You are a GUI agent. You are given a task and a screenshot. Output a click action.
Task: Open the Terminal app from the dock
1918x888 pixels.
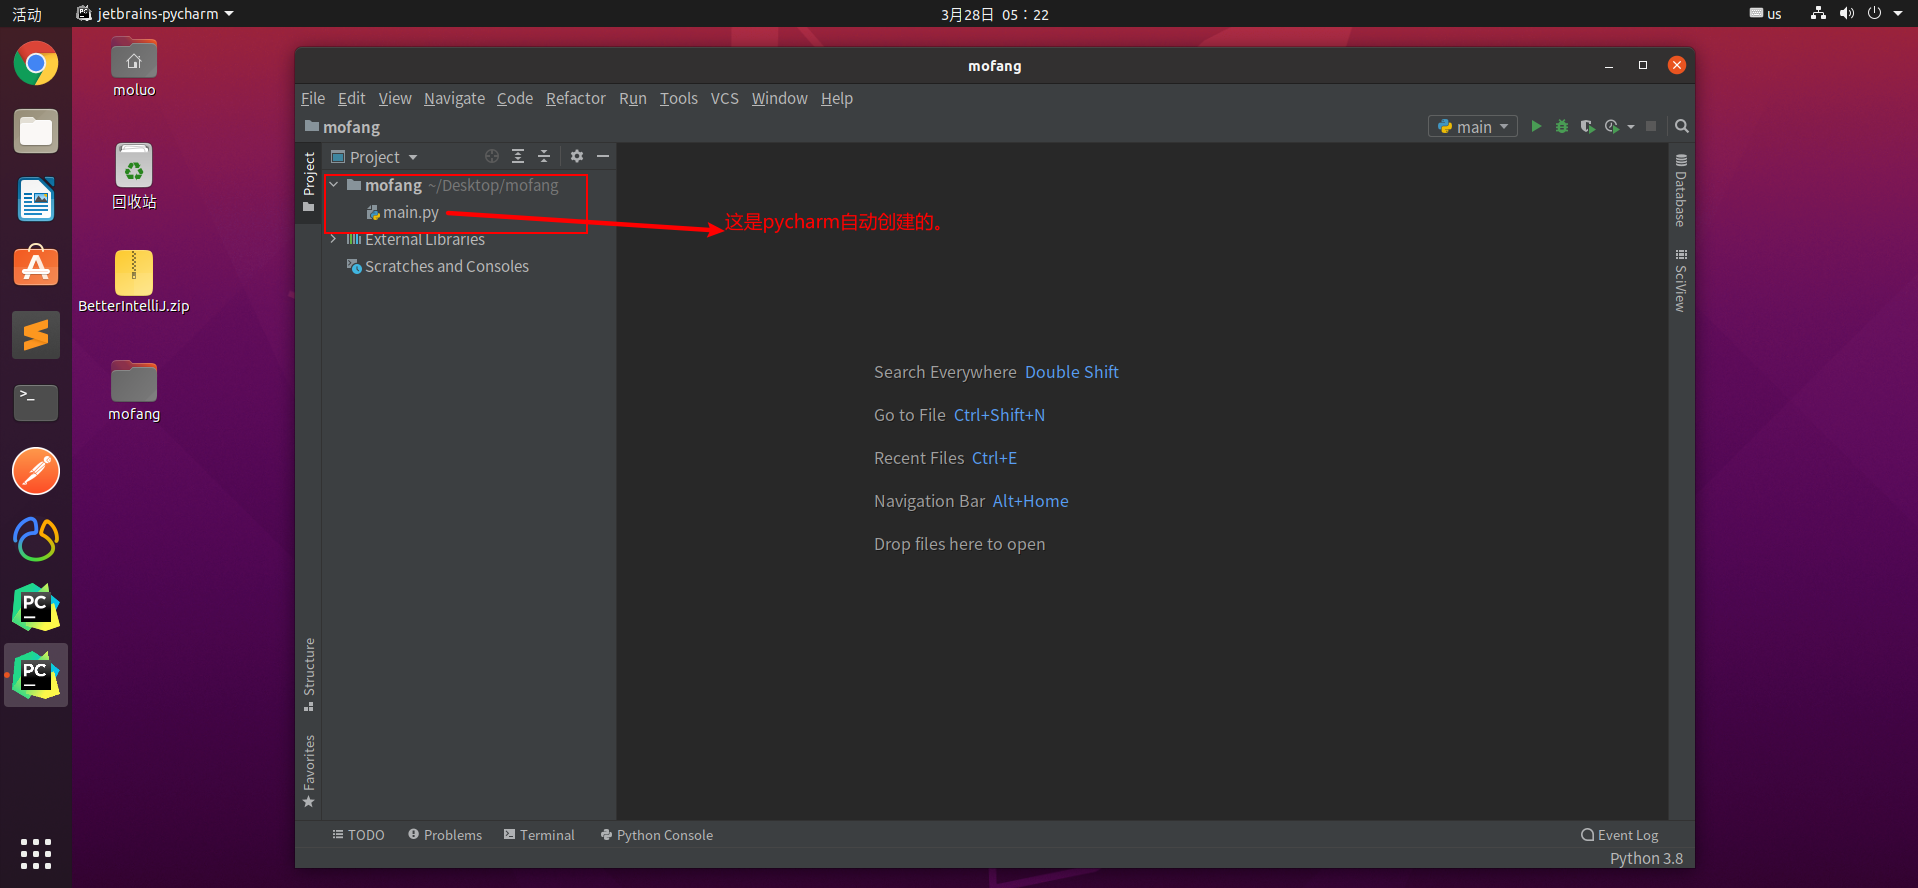click(36, 403)
